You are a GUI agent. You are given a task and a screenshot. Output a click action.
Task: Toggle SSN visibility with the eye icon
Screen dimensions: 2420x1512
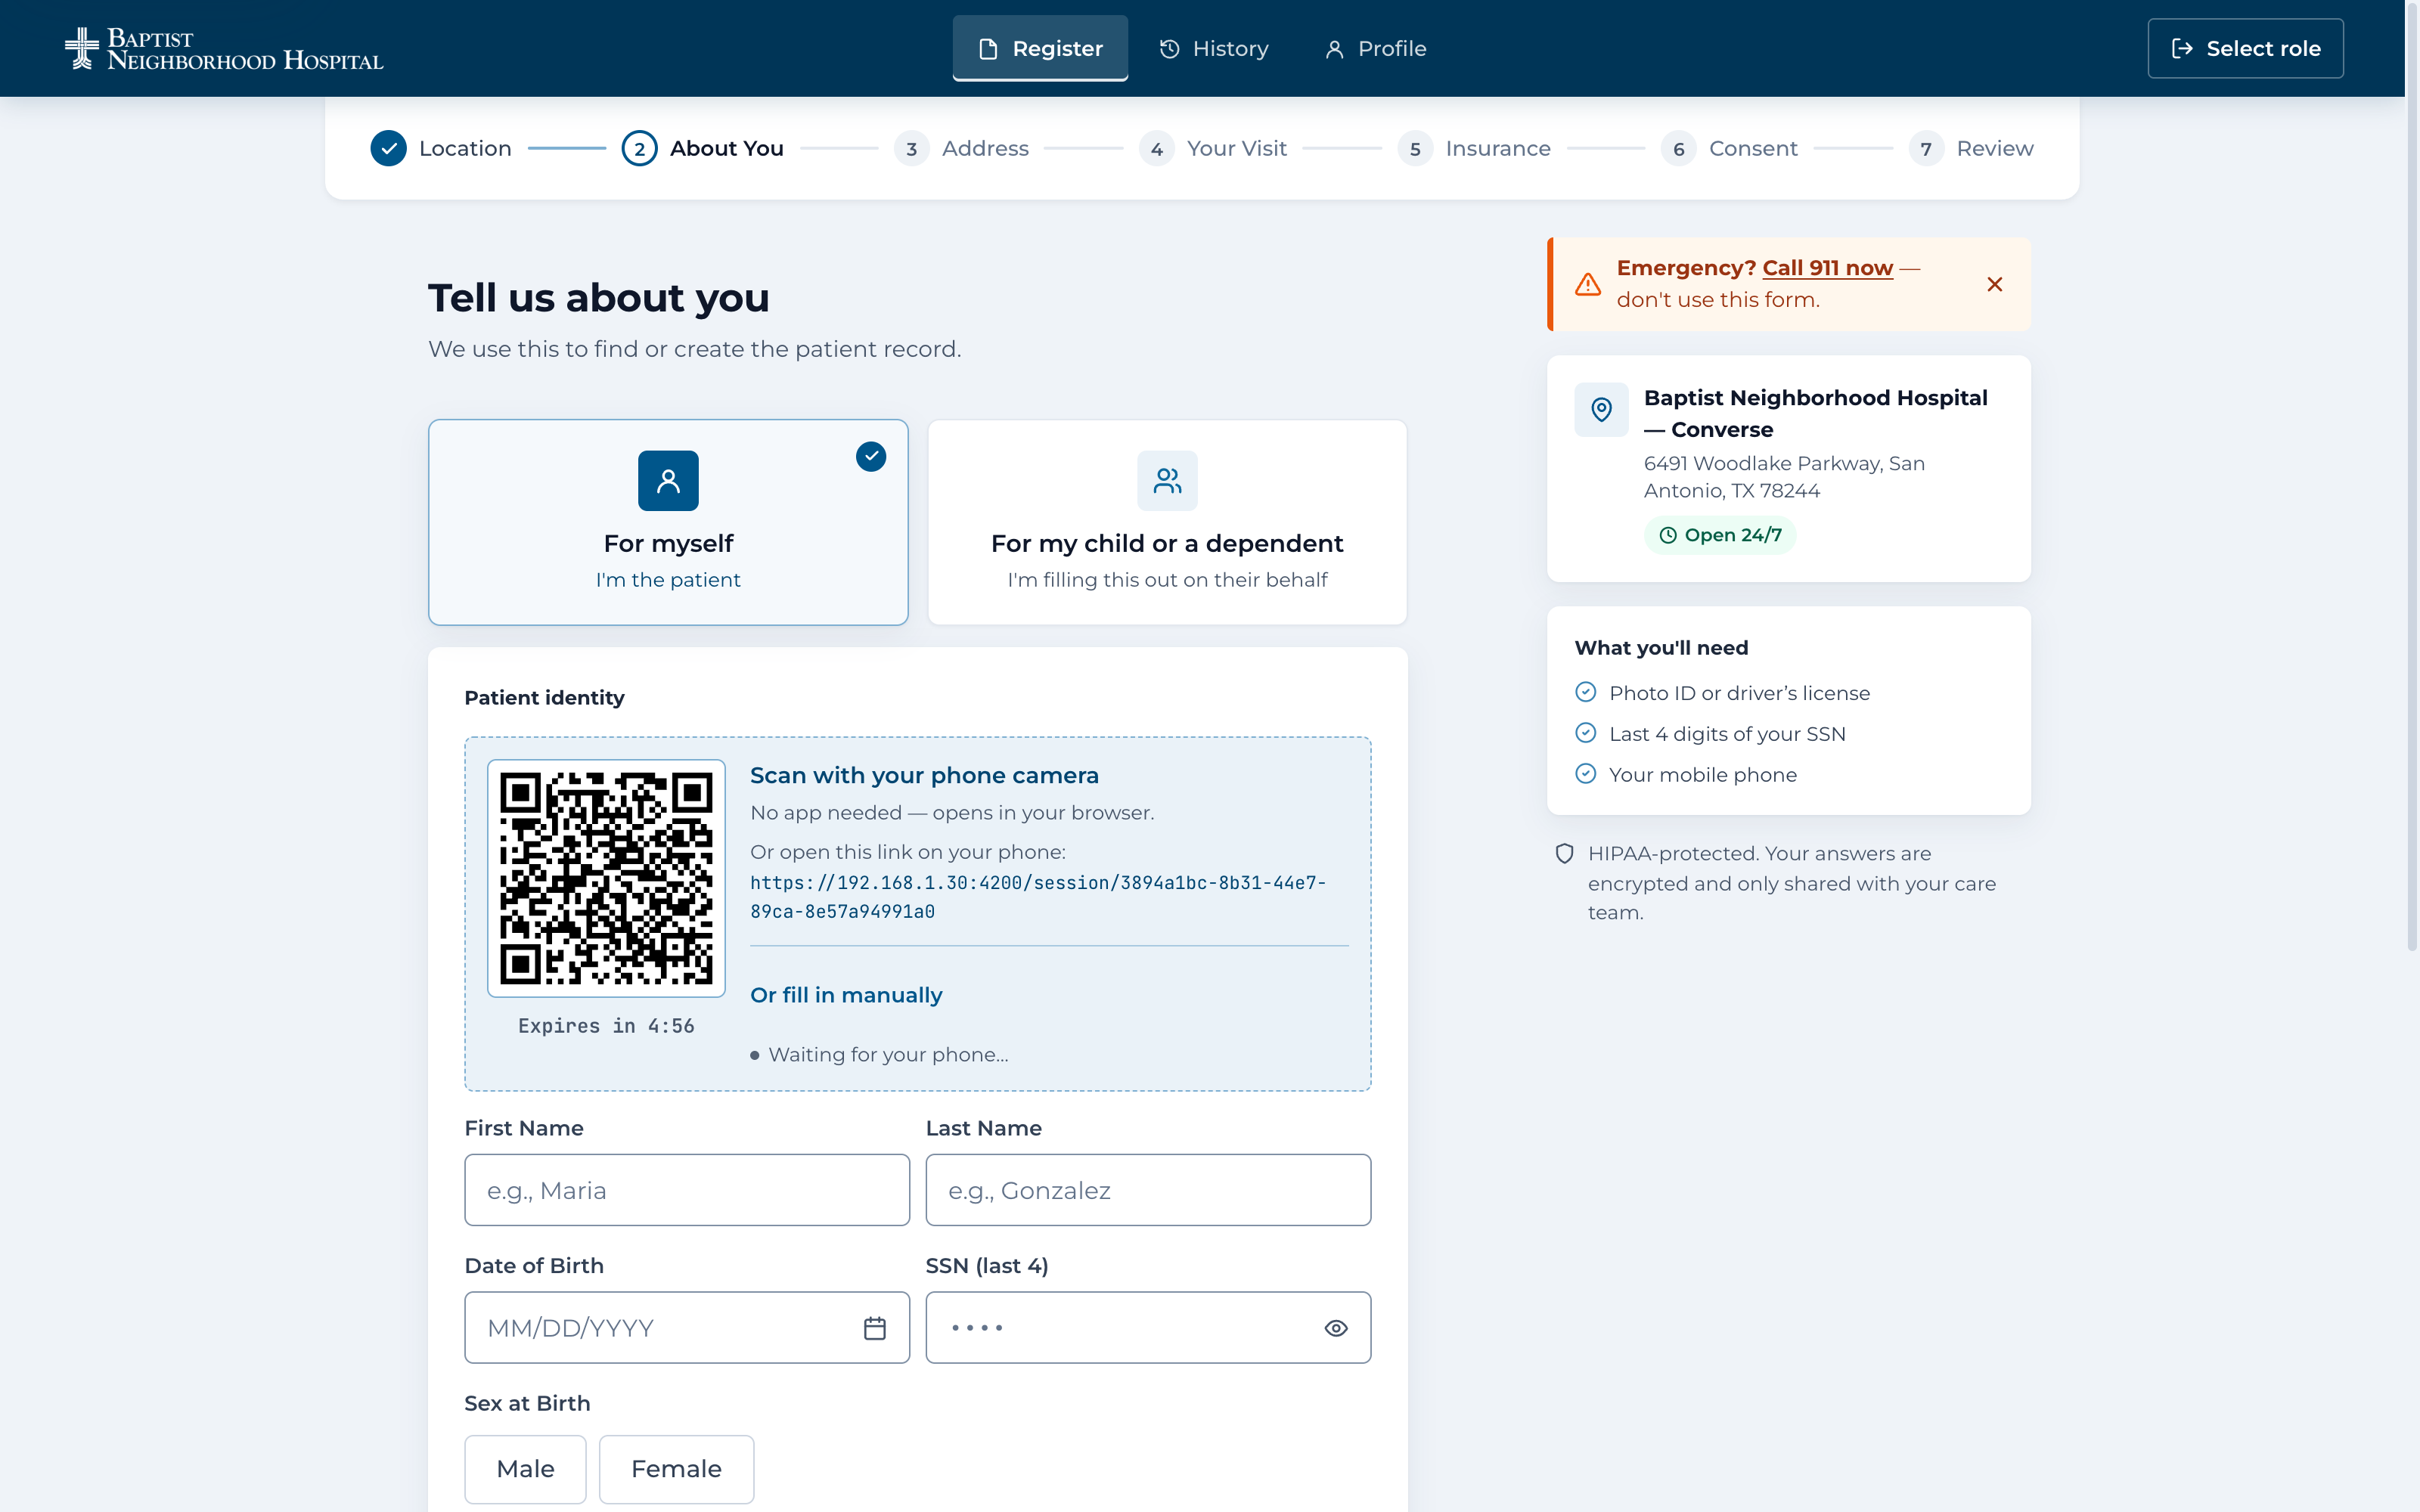tap(1336, 1328)
